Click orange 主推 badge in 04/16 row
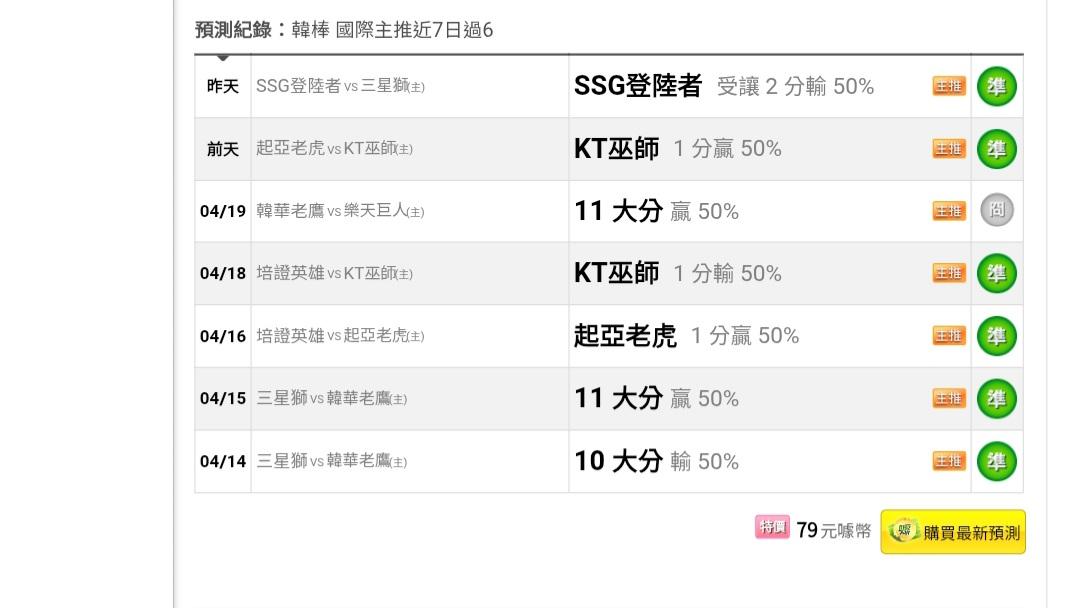This screenshot has height=608, width=1080. (949, 336)
